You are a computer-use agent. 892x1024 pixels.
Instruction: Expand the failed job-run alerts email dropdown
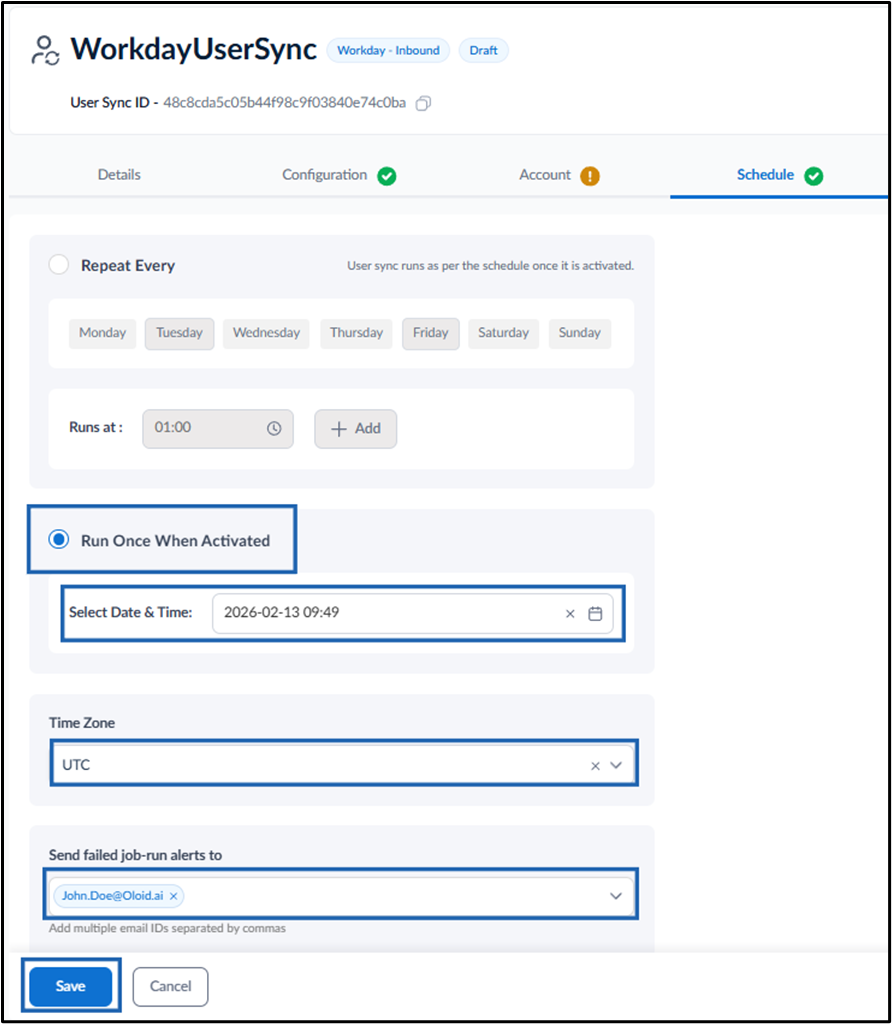pos(616,895)
